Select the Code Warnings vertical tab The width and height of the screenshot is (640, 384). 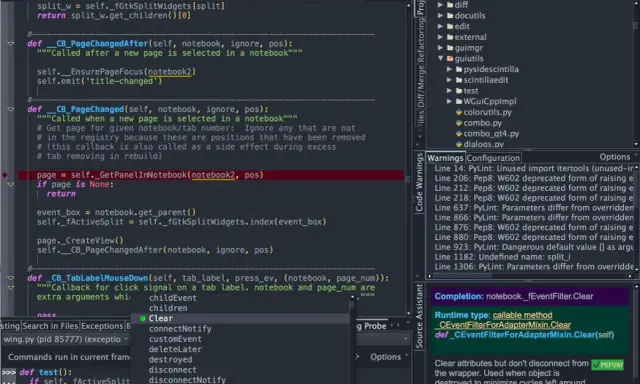(x=419, y=182)
